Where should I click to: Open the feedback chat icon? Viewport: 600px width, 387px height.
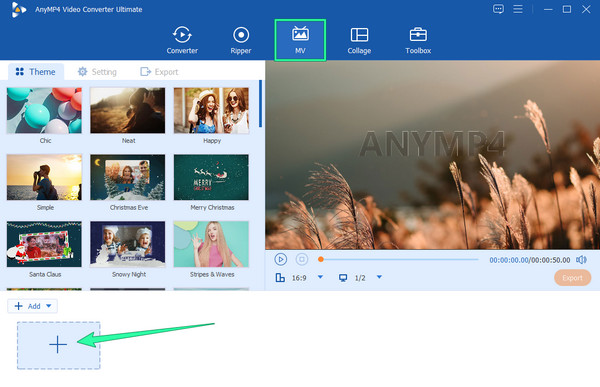click(x=498, y=9)
